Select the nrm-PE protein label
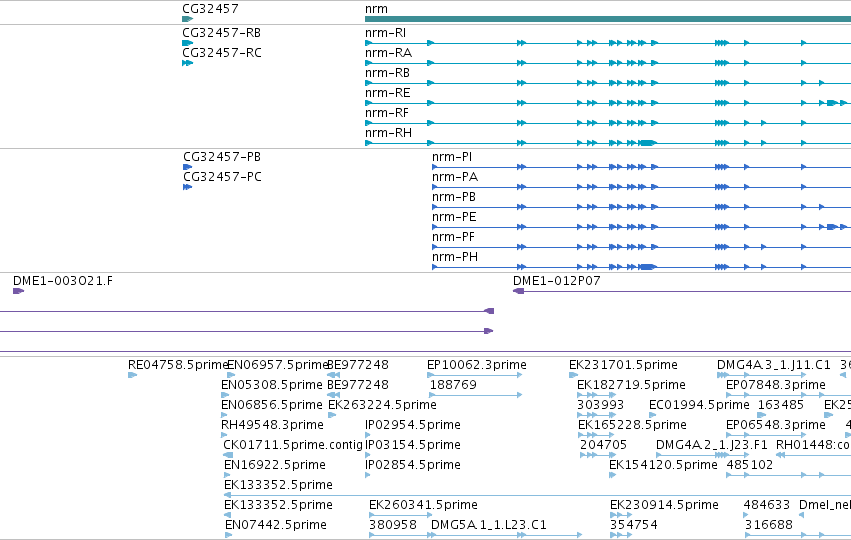The image size is (851, 540). pos(454,217)
